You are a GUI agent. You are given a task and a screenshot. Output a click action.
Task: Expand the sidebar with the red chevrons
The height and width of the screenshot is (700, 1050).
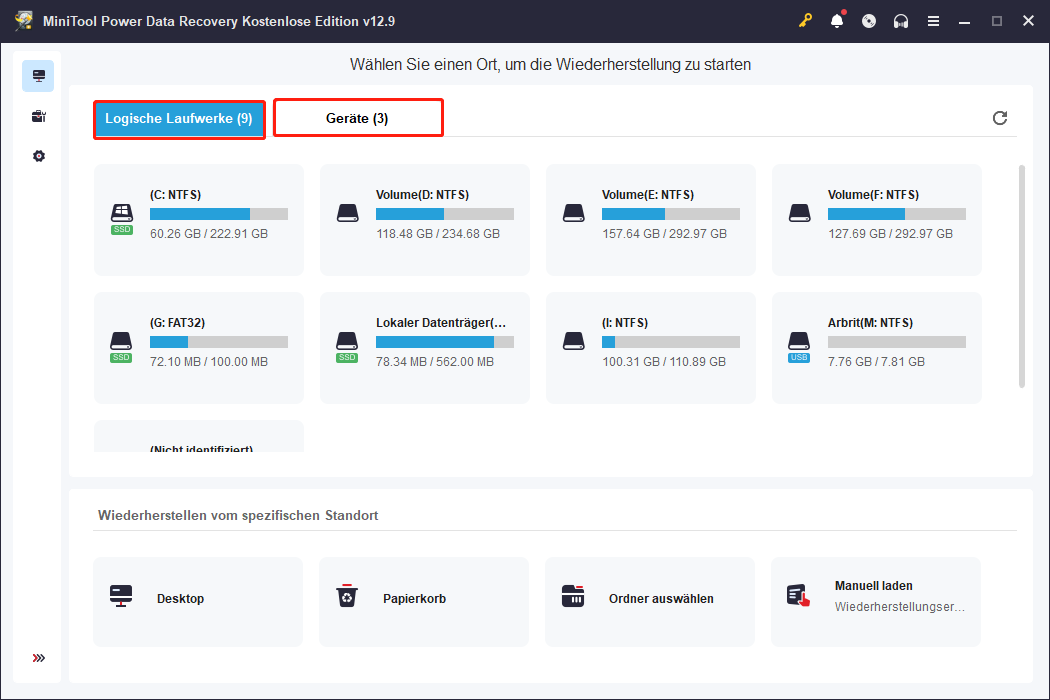point(39,658)
